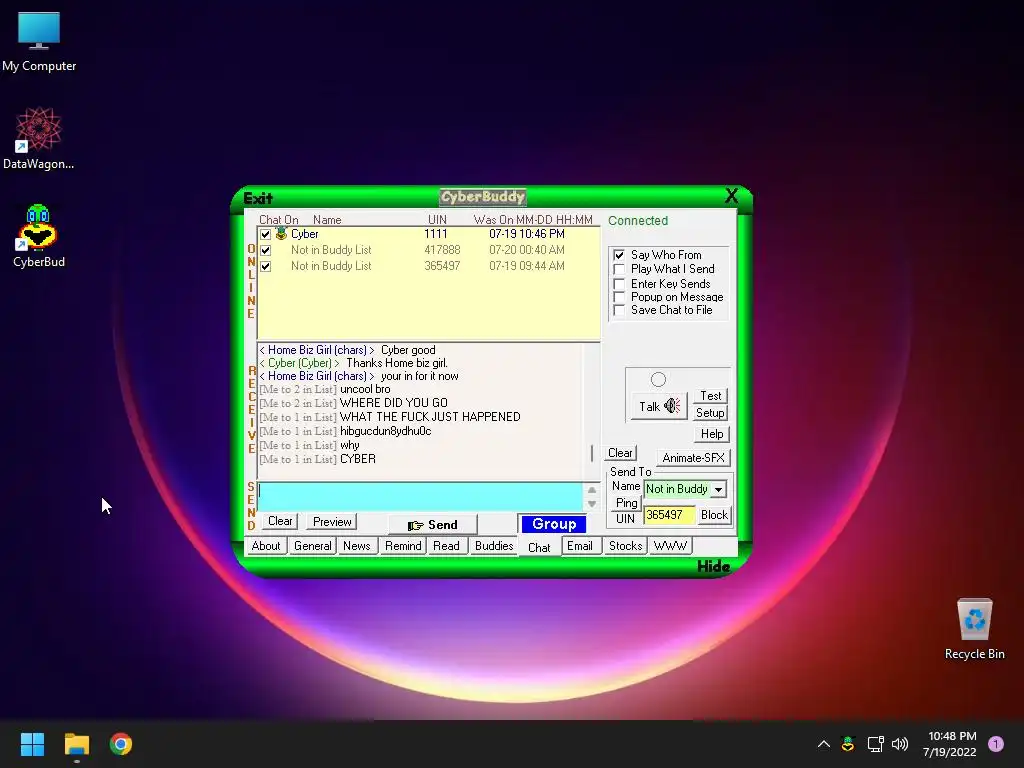
Task: Select the Cyber buddy row name
Action: click(304, 234)
